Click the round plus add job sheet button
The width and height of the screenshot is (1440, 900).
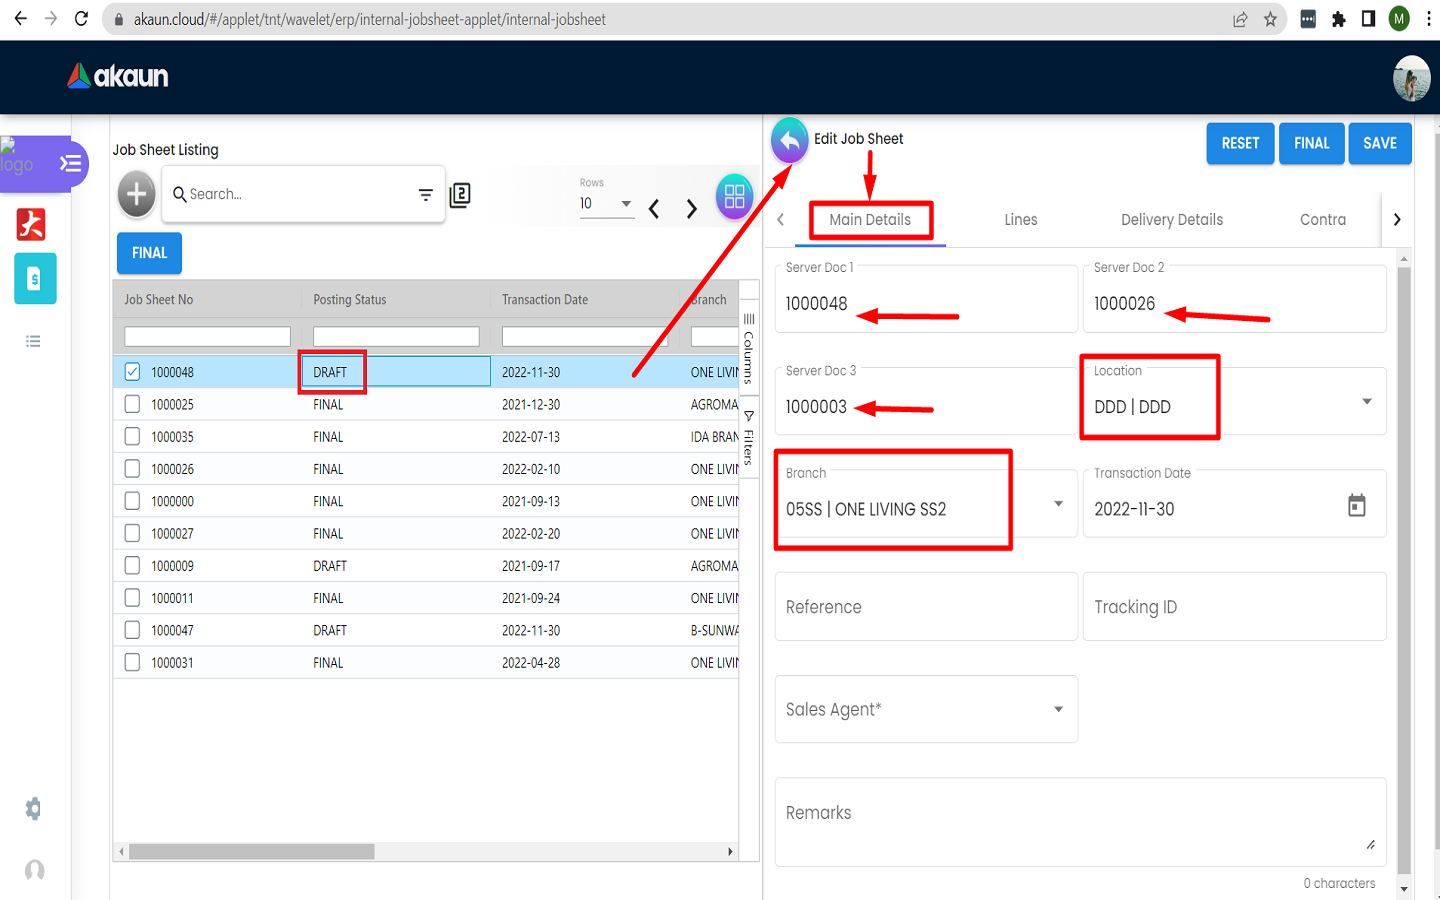(137, 194)
